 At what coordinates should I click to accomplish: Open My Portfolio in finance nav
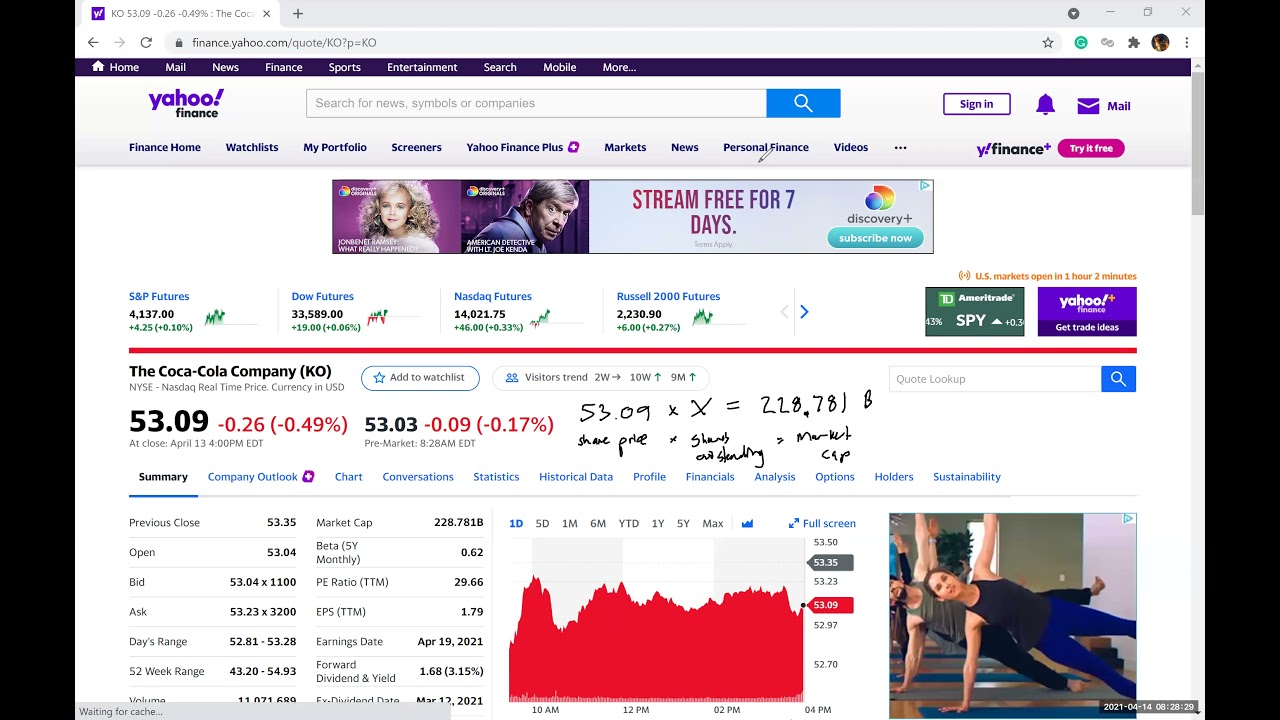(x=335, y=147)
